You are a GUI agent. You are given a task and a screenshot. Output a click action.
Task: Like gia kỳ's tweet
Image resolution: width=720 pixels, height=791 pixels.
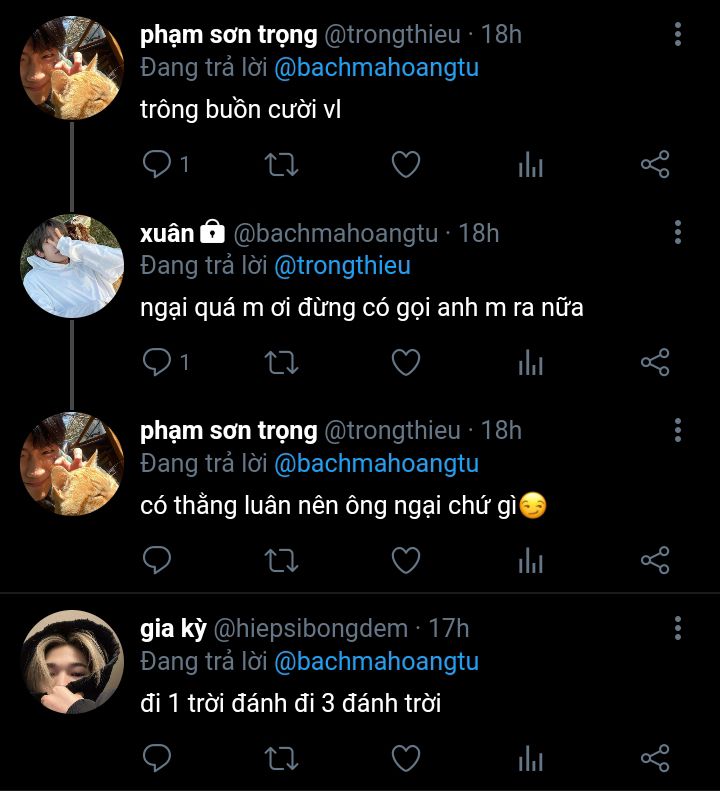coord(406,758)
